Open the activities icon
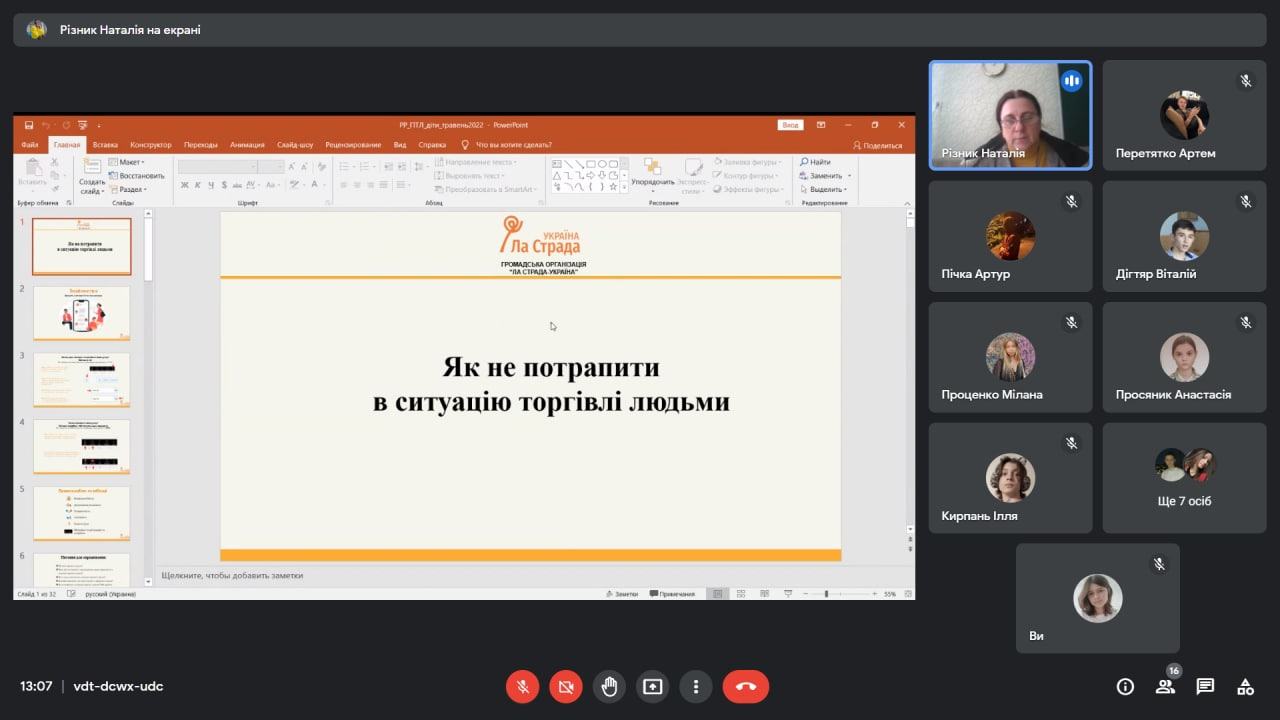 [x=1245, y=687]
